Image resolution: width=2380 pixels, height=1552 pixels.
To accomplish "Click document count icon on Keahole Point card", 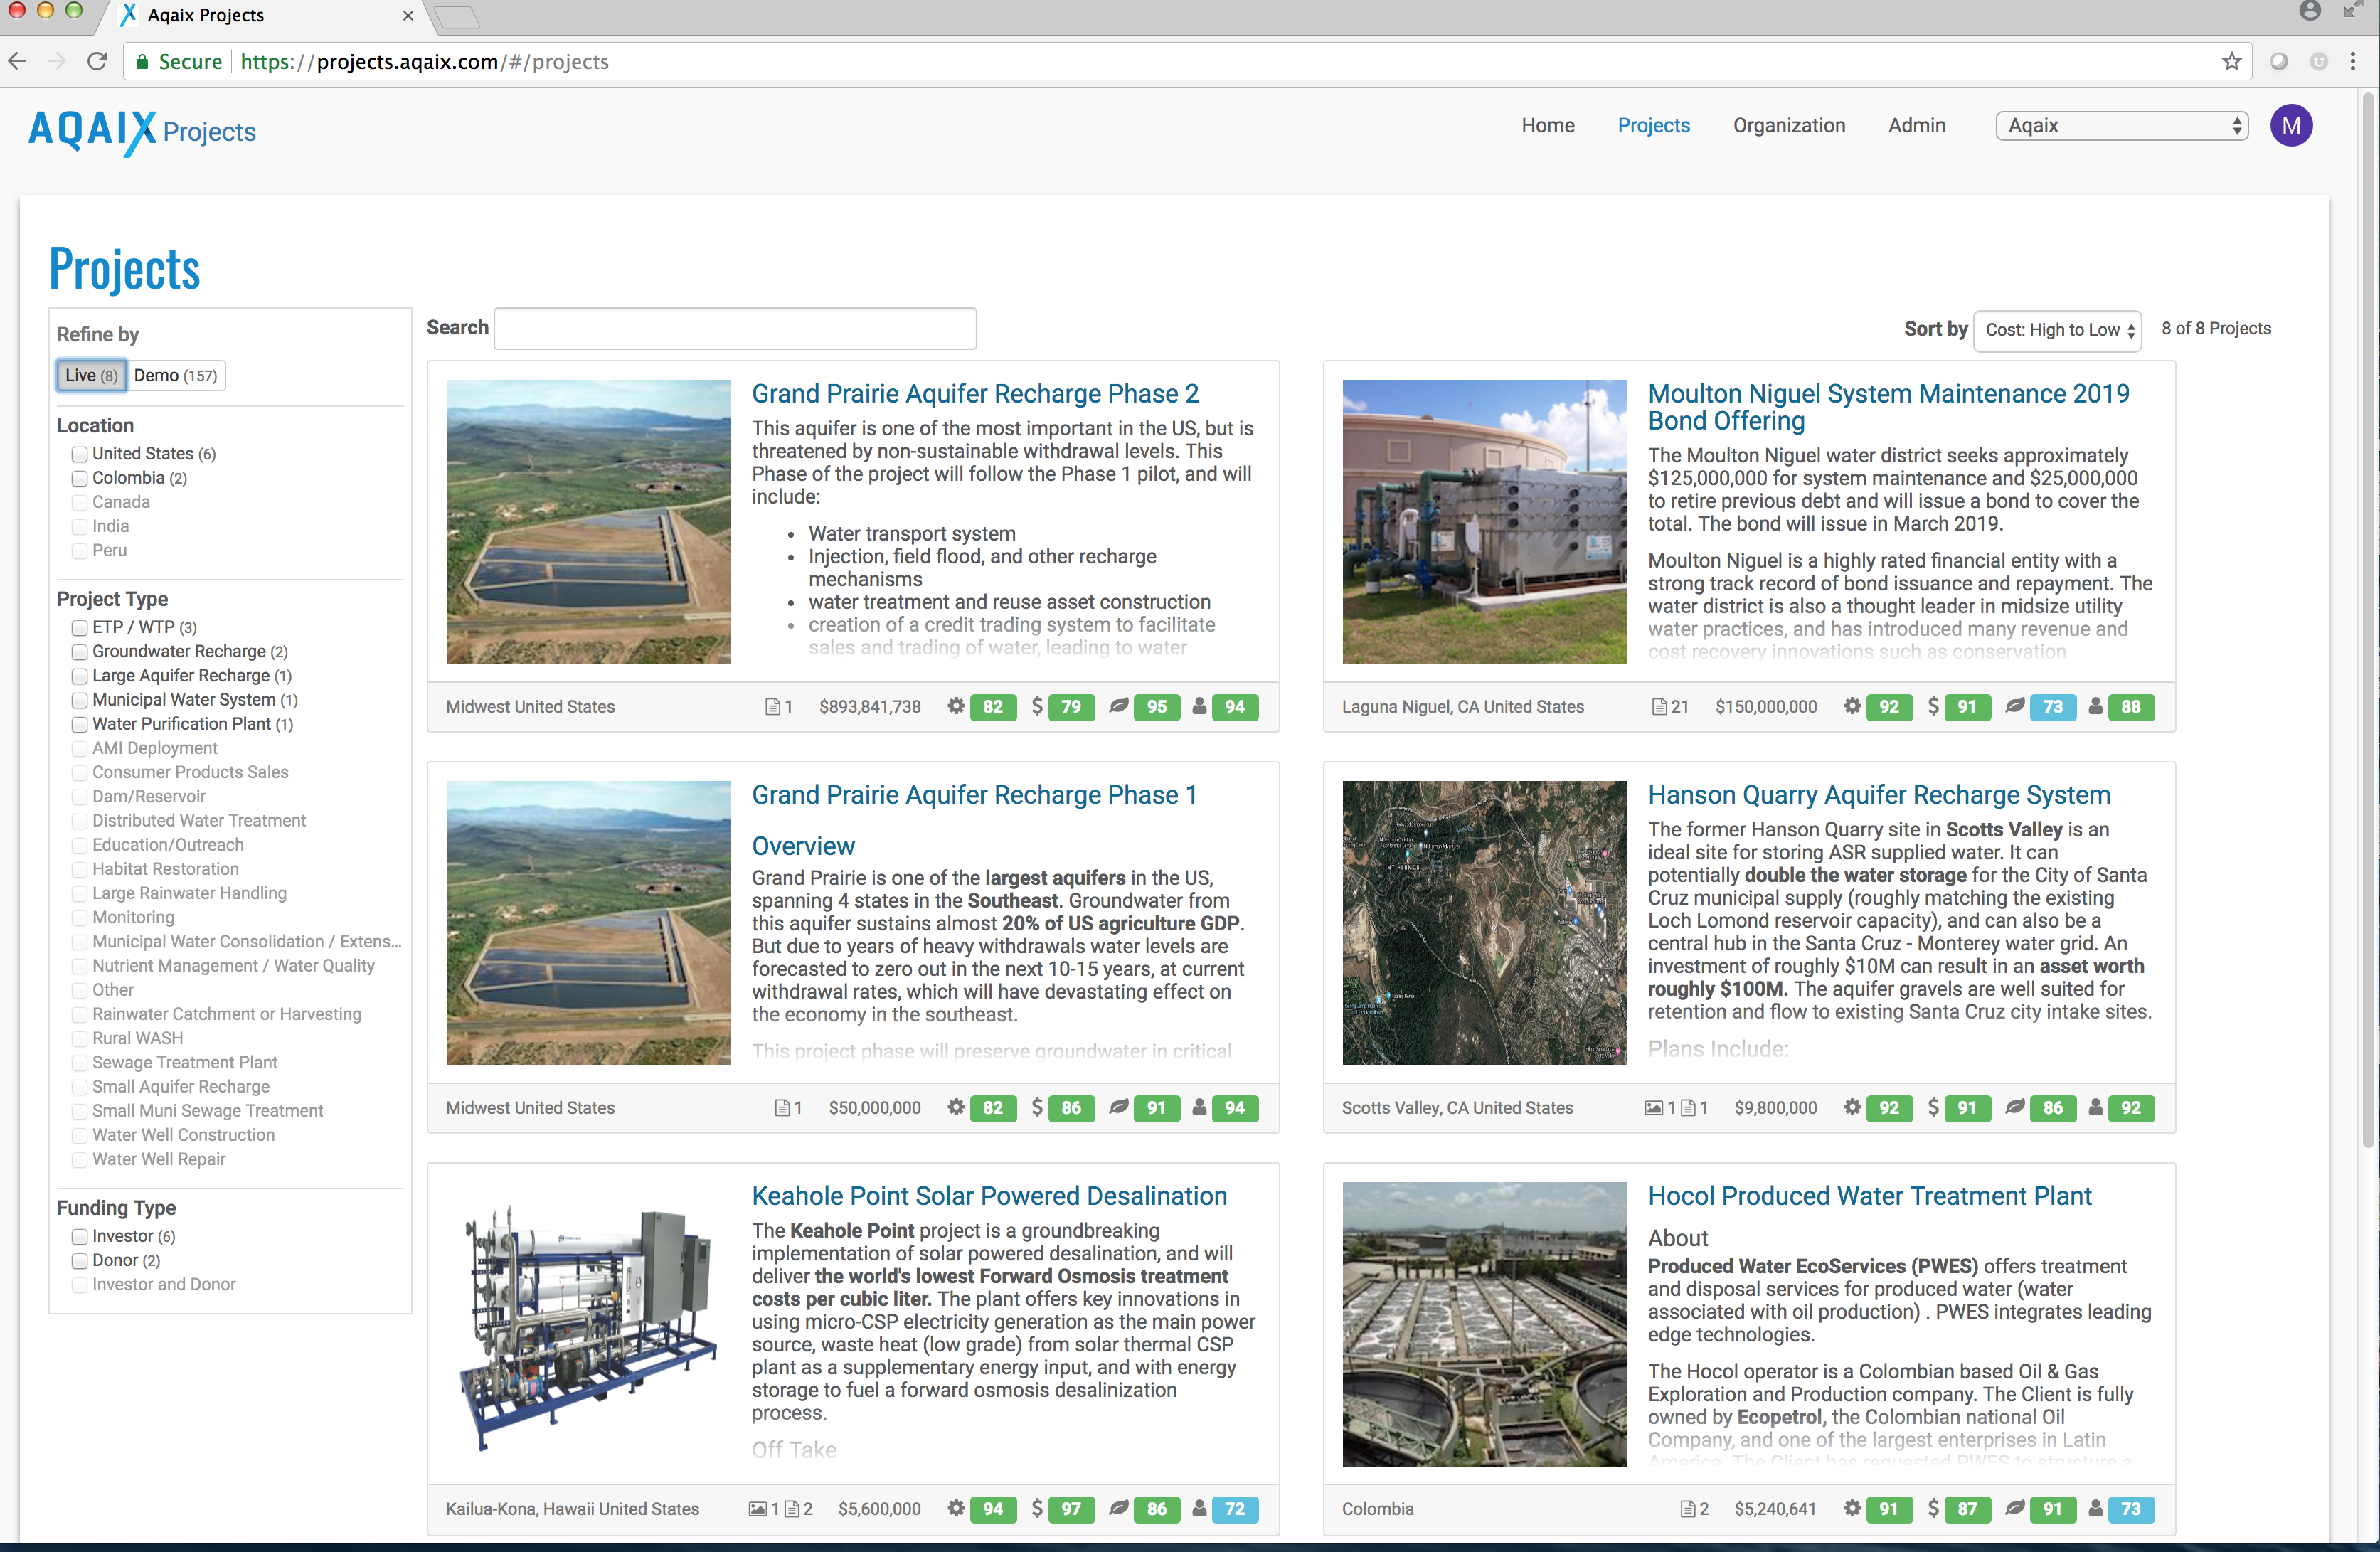I will coord(792,1509).
